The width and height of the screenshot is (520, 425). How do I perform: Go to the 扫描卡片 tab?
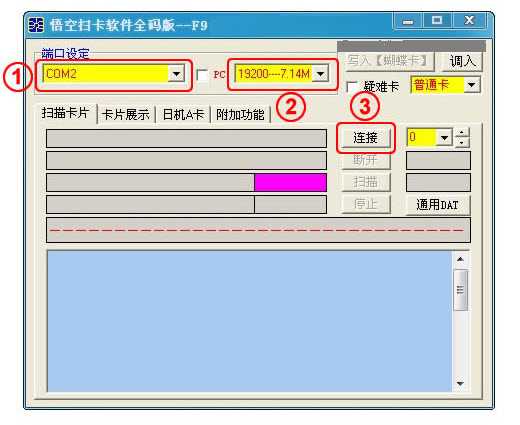coord(65,113)
